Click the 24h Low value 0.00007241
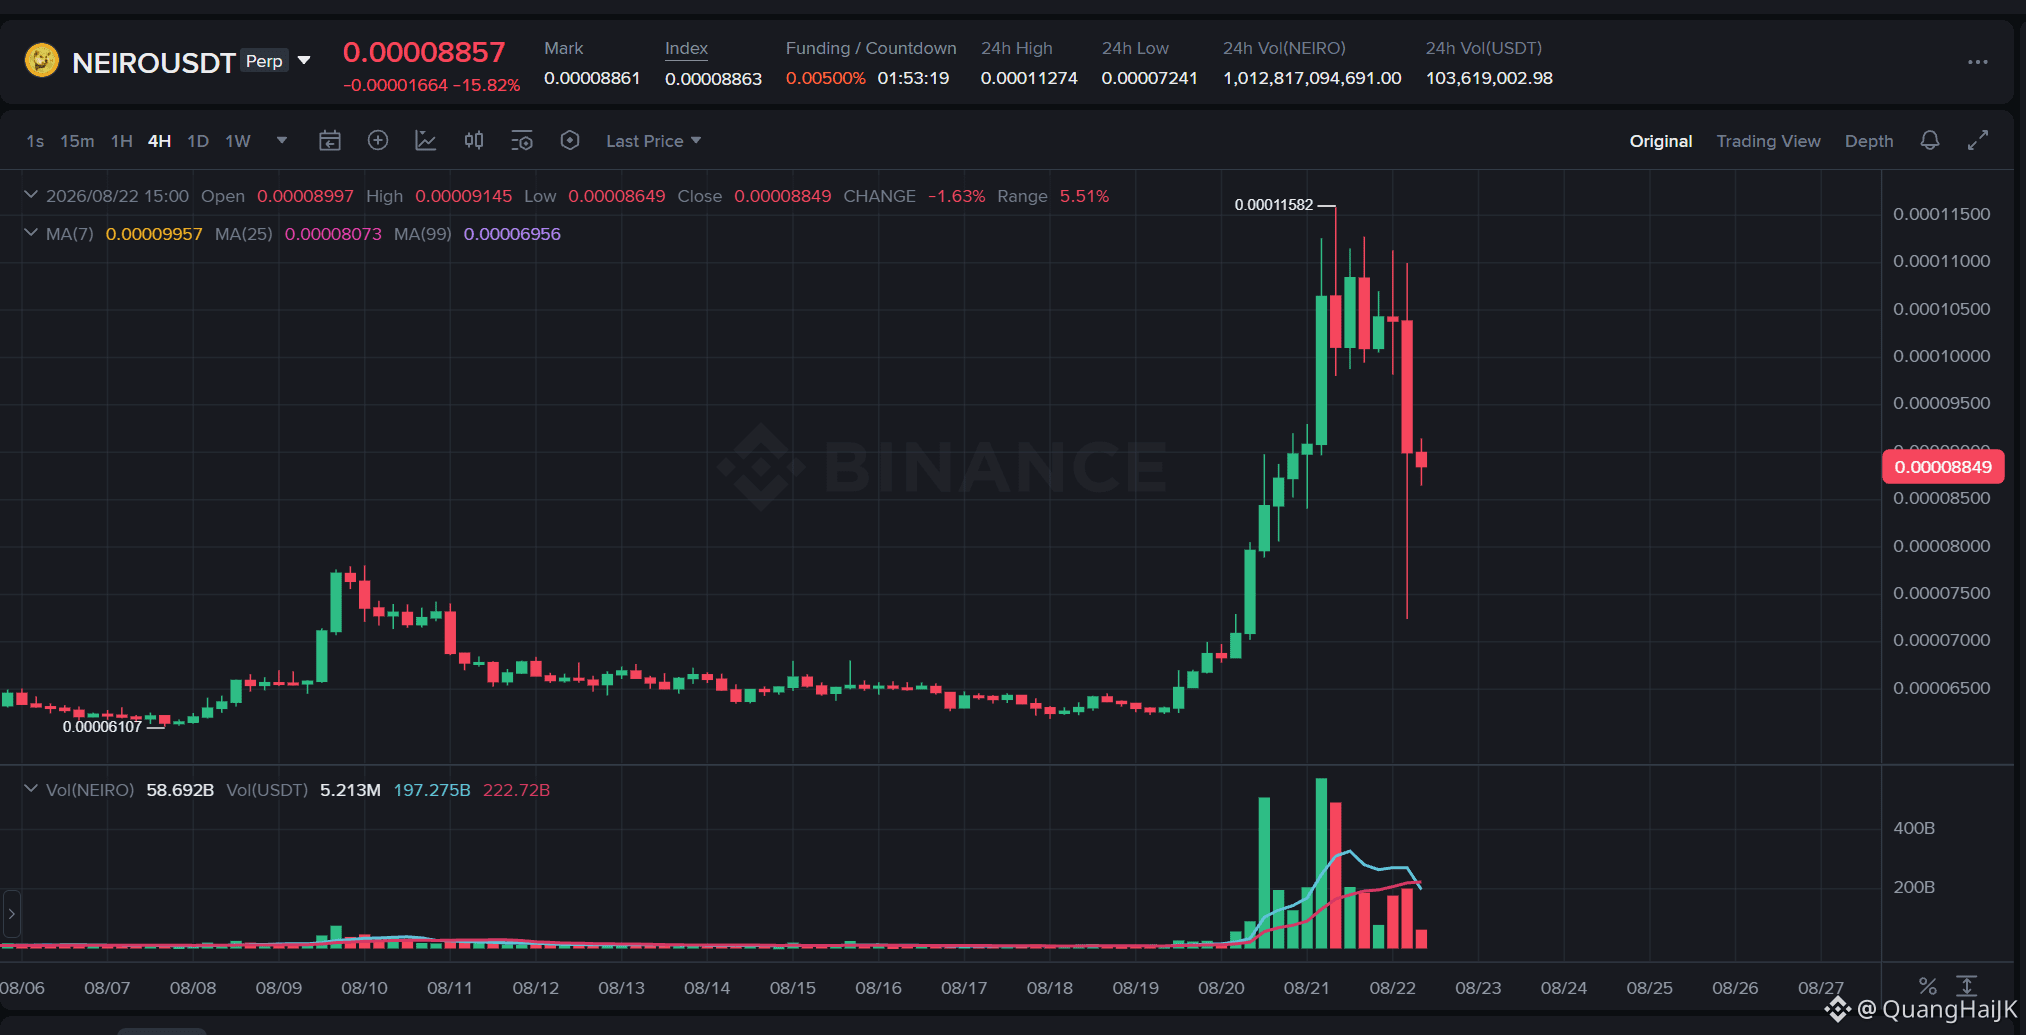The image size is (2026, 1035). point(1149,78)
